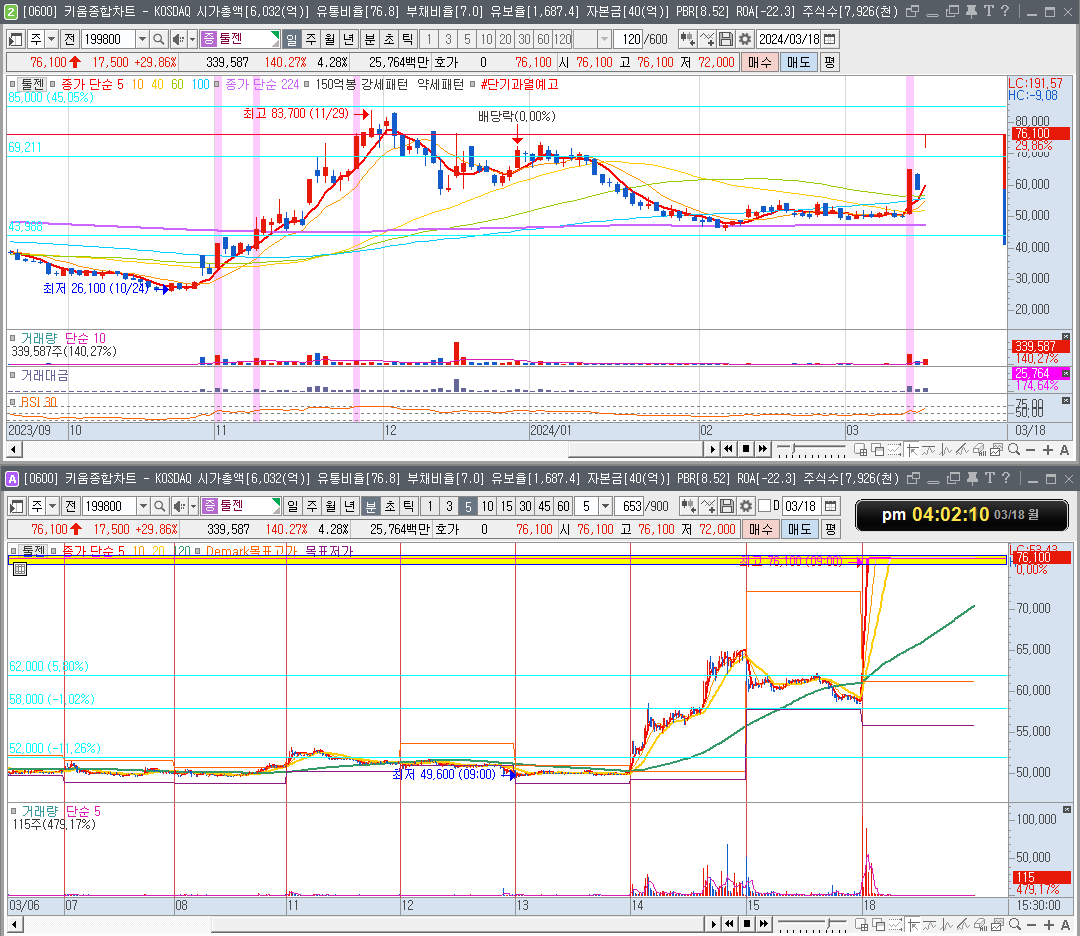Click the A auto-scale icon of bottom chart
This screenshot has width=1080, height=936.
[1065, 924]
